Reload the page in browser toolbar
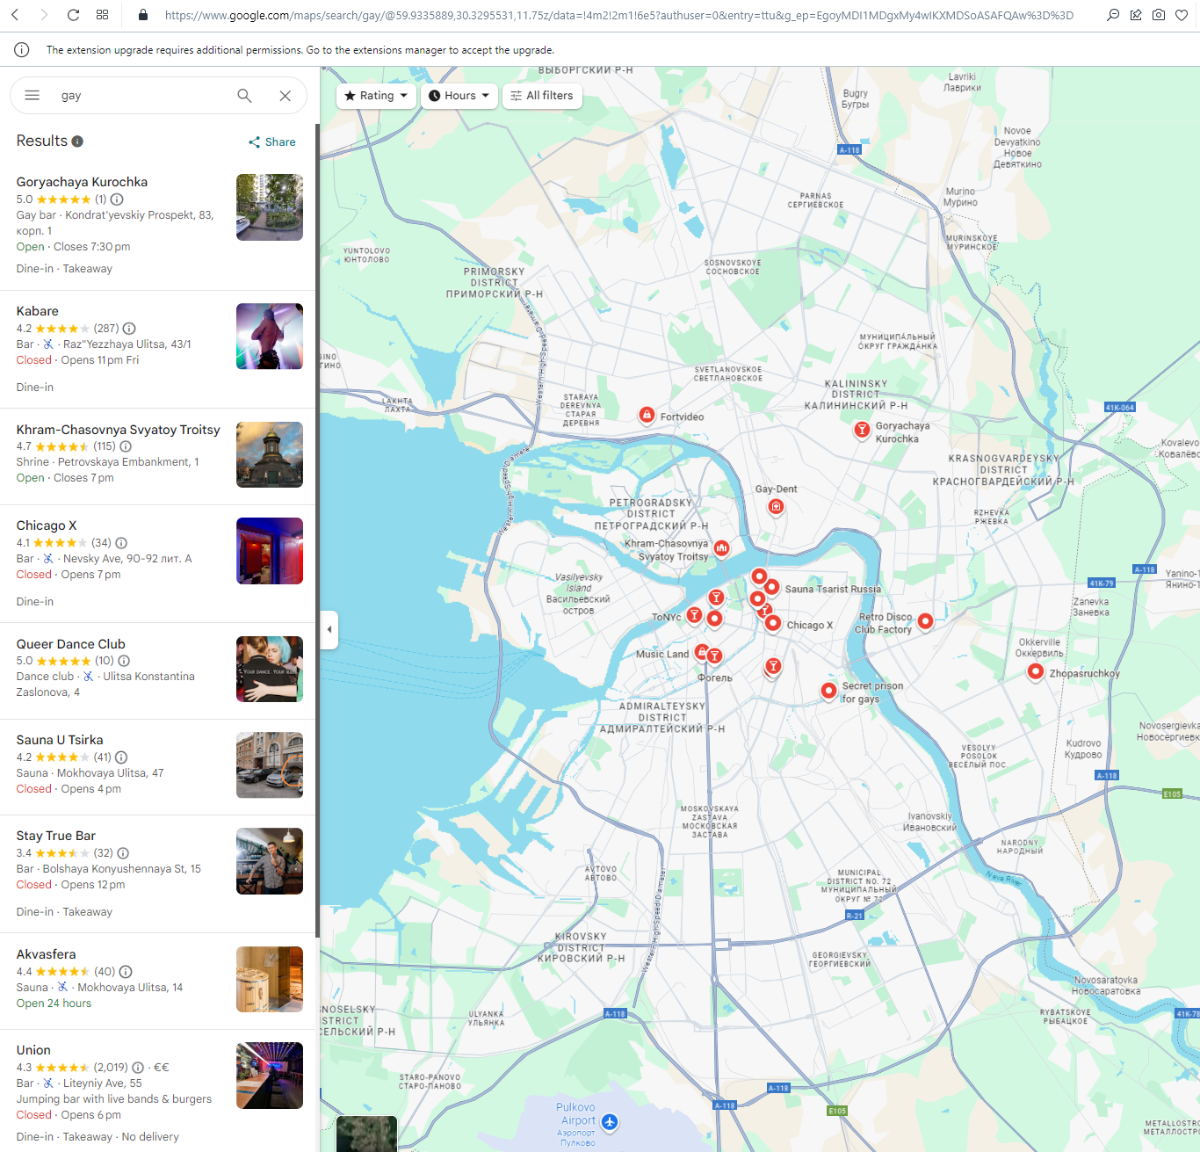1200x1152 pixels. 73,15
